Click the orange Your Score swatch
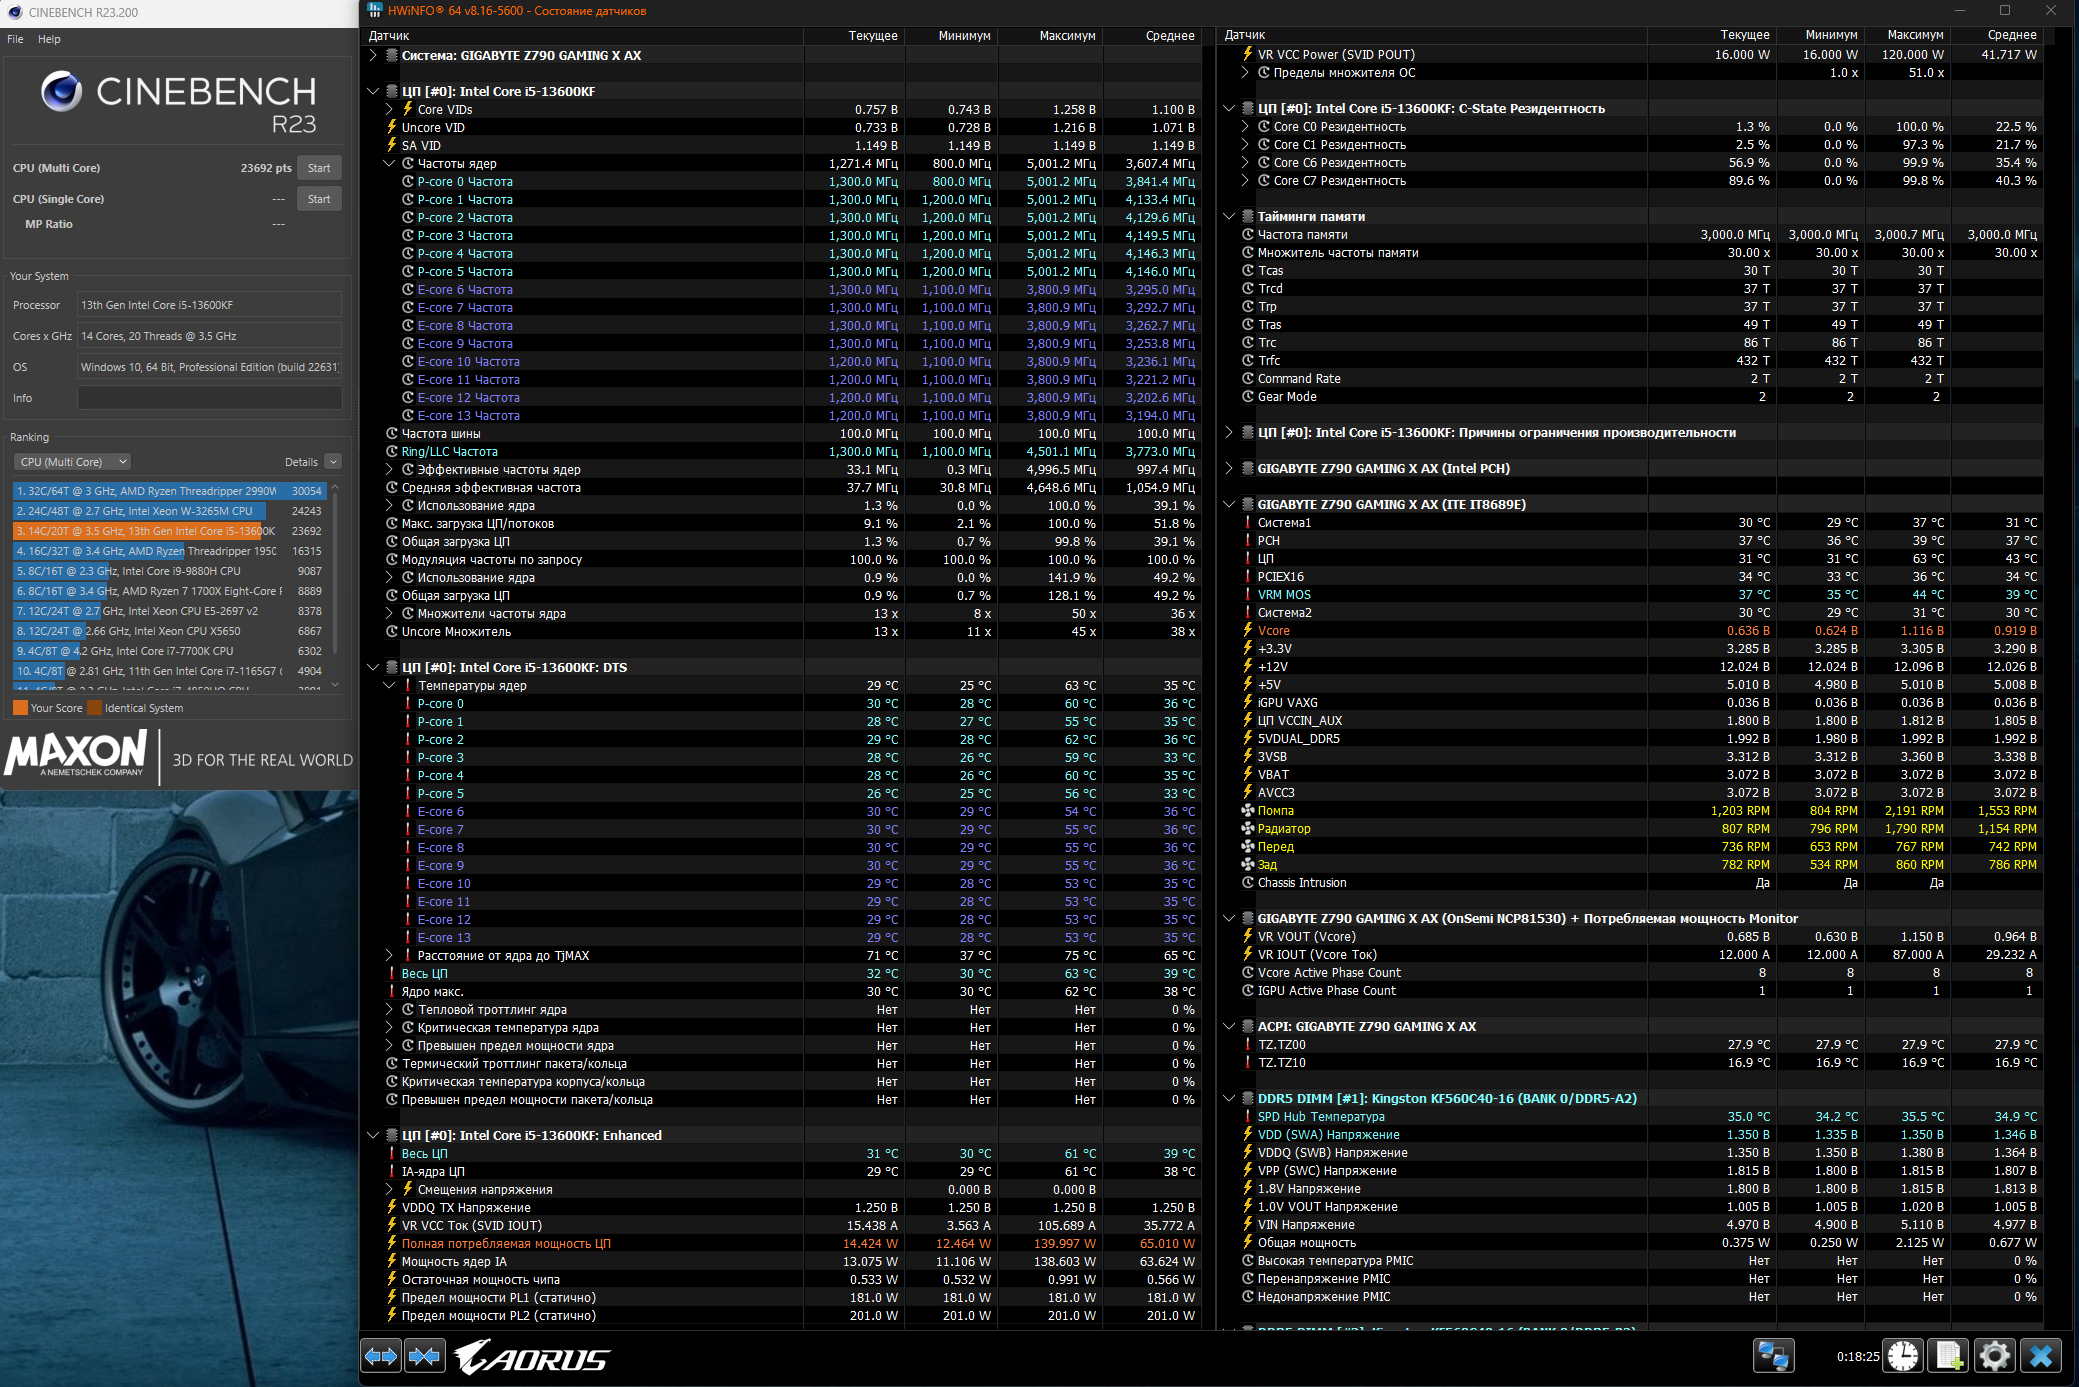 pyautogui.click(x=20, y=708)
